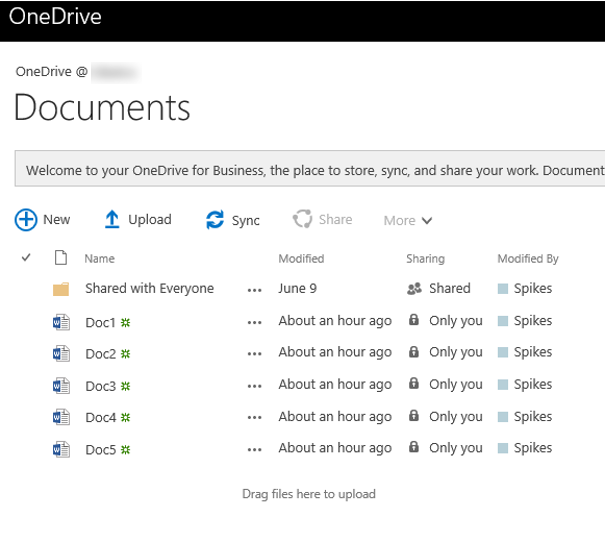Click the Word icon for Doc5
605x542 pixels.
click(x=61, y=449)
